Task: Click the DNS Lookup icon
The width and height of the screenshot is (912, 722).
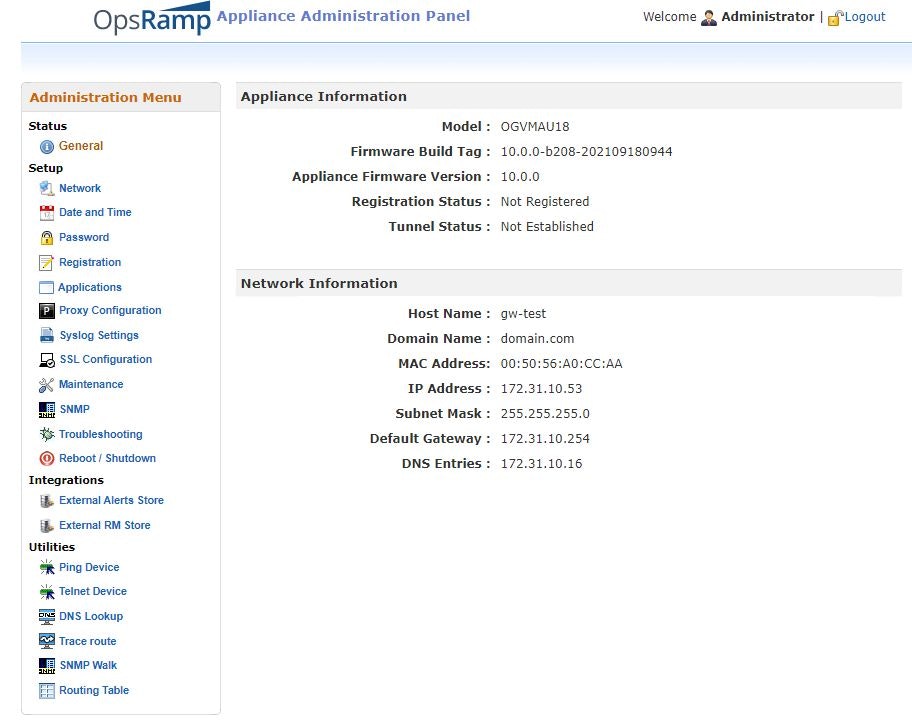Action: pyautogui.click(x=47, y=617)
